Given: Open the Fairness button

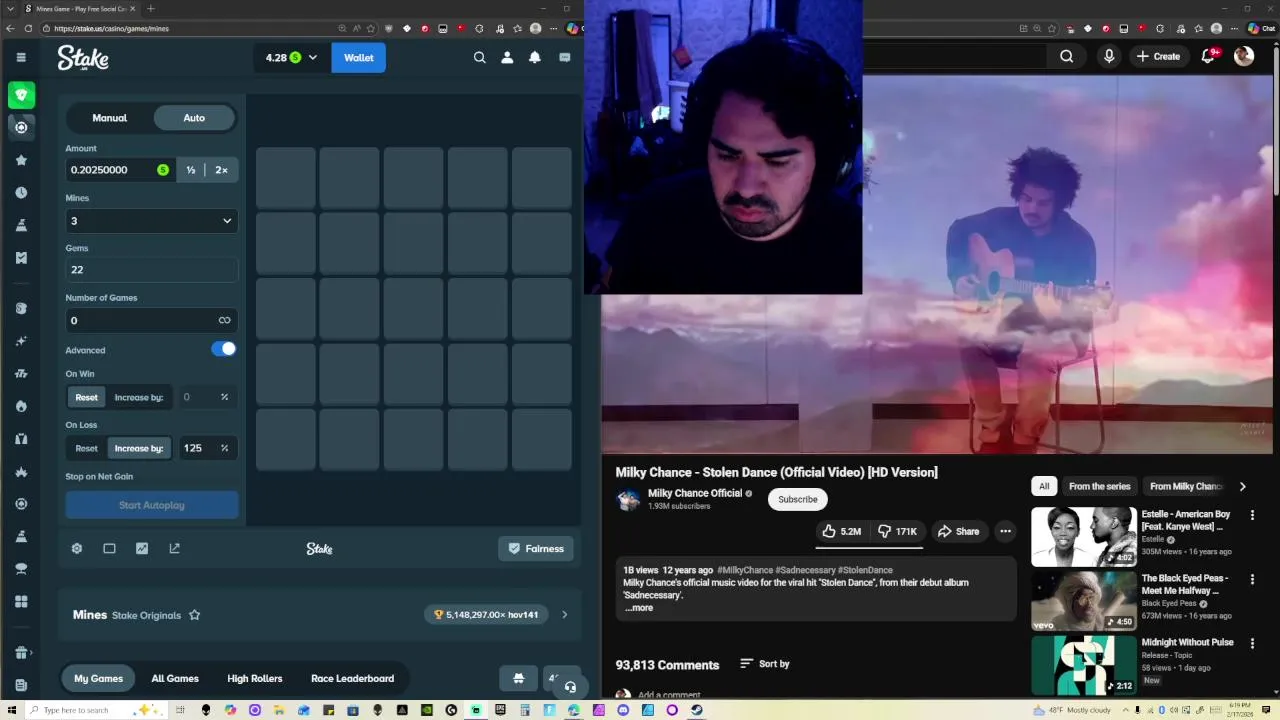Looking at the screenshot, I should 536,548.
